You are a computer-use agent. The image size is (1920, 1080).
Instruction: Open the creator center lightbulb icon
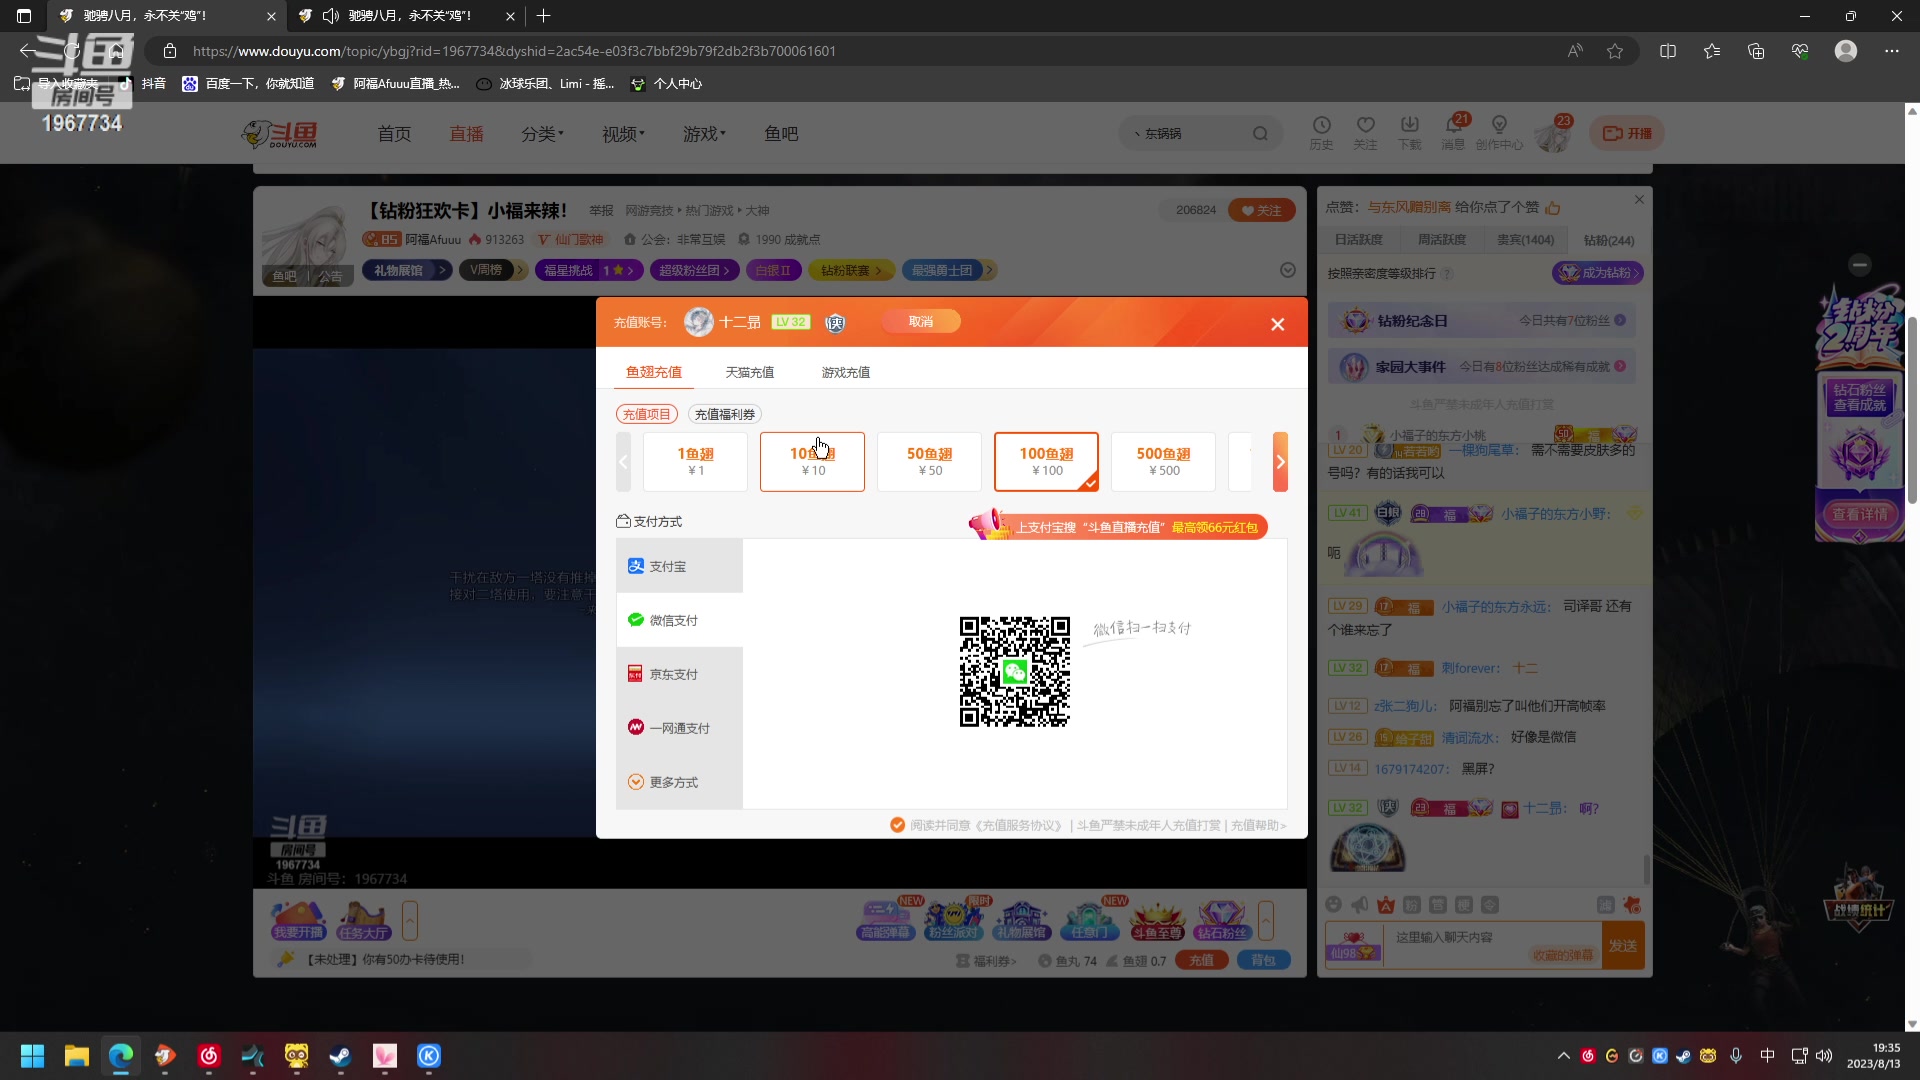tap(1498, 126)
